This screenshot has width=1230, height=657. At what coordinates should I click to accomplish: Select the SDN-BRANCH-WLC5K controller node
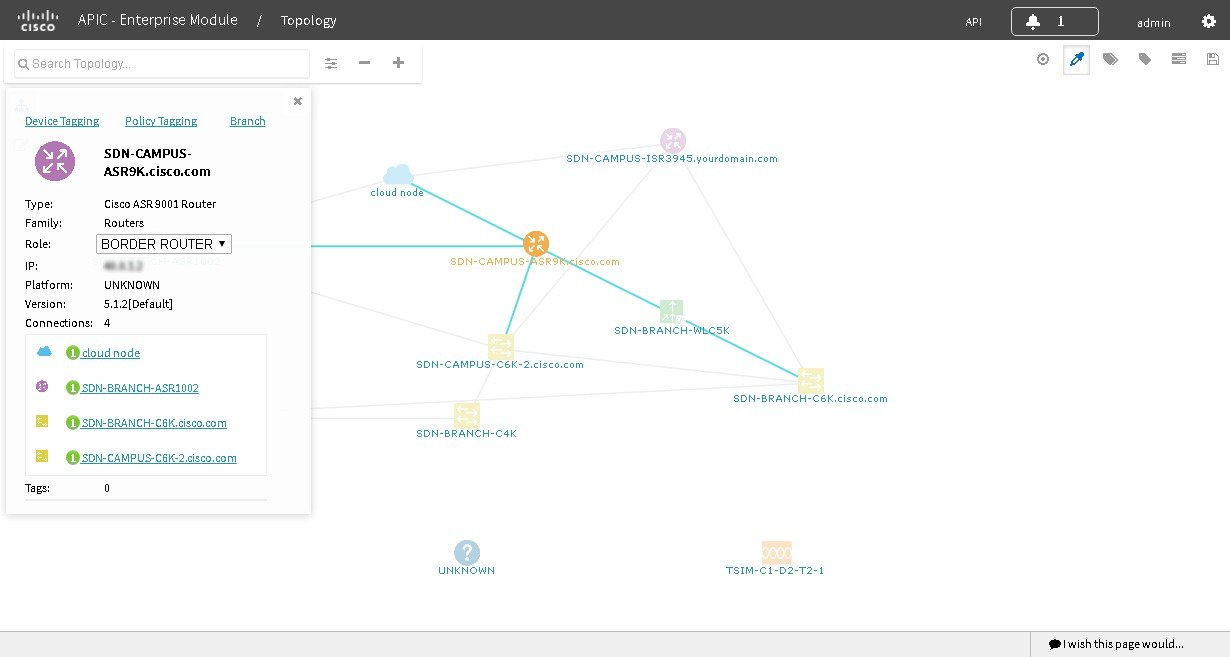tap(672, 311)
